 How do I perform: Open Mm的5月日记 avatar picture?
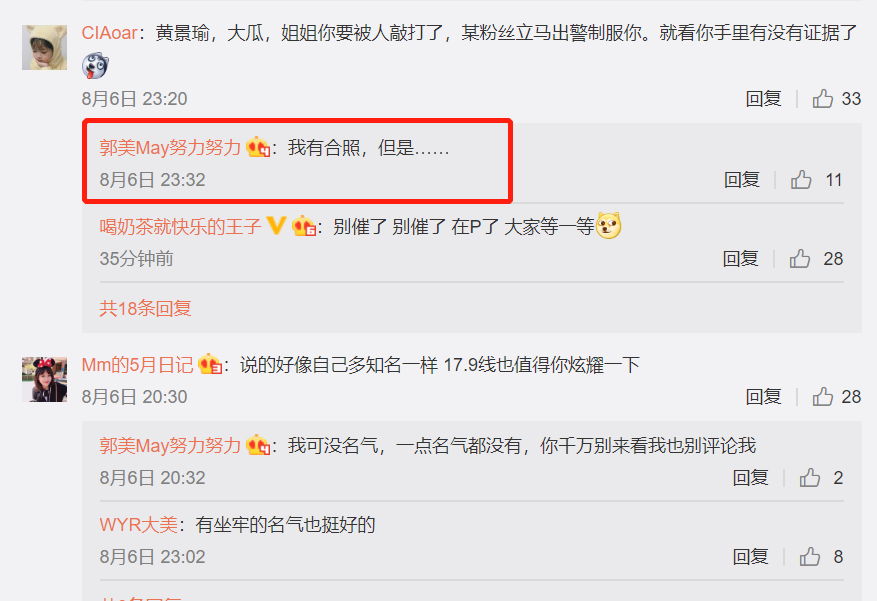(x=44, y=380)
